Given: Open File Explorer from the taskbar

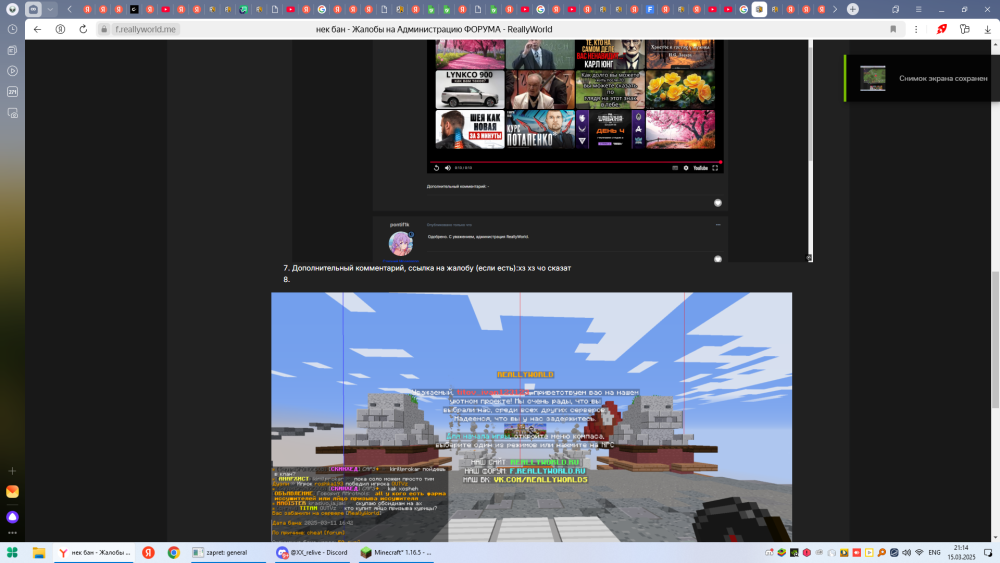Looking at the screenshot, I should 39,553.
